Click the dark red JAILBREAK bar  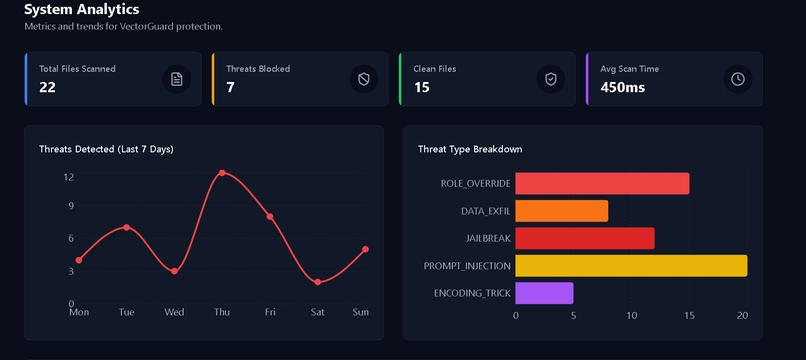tap(584, 238)
